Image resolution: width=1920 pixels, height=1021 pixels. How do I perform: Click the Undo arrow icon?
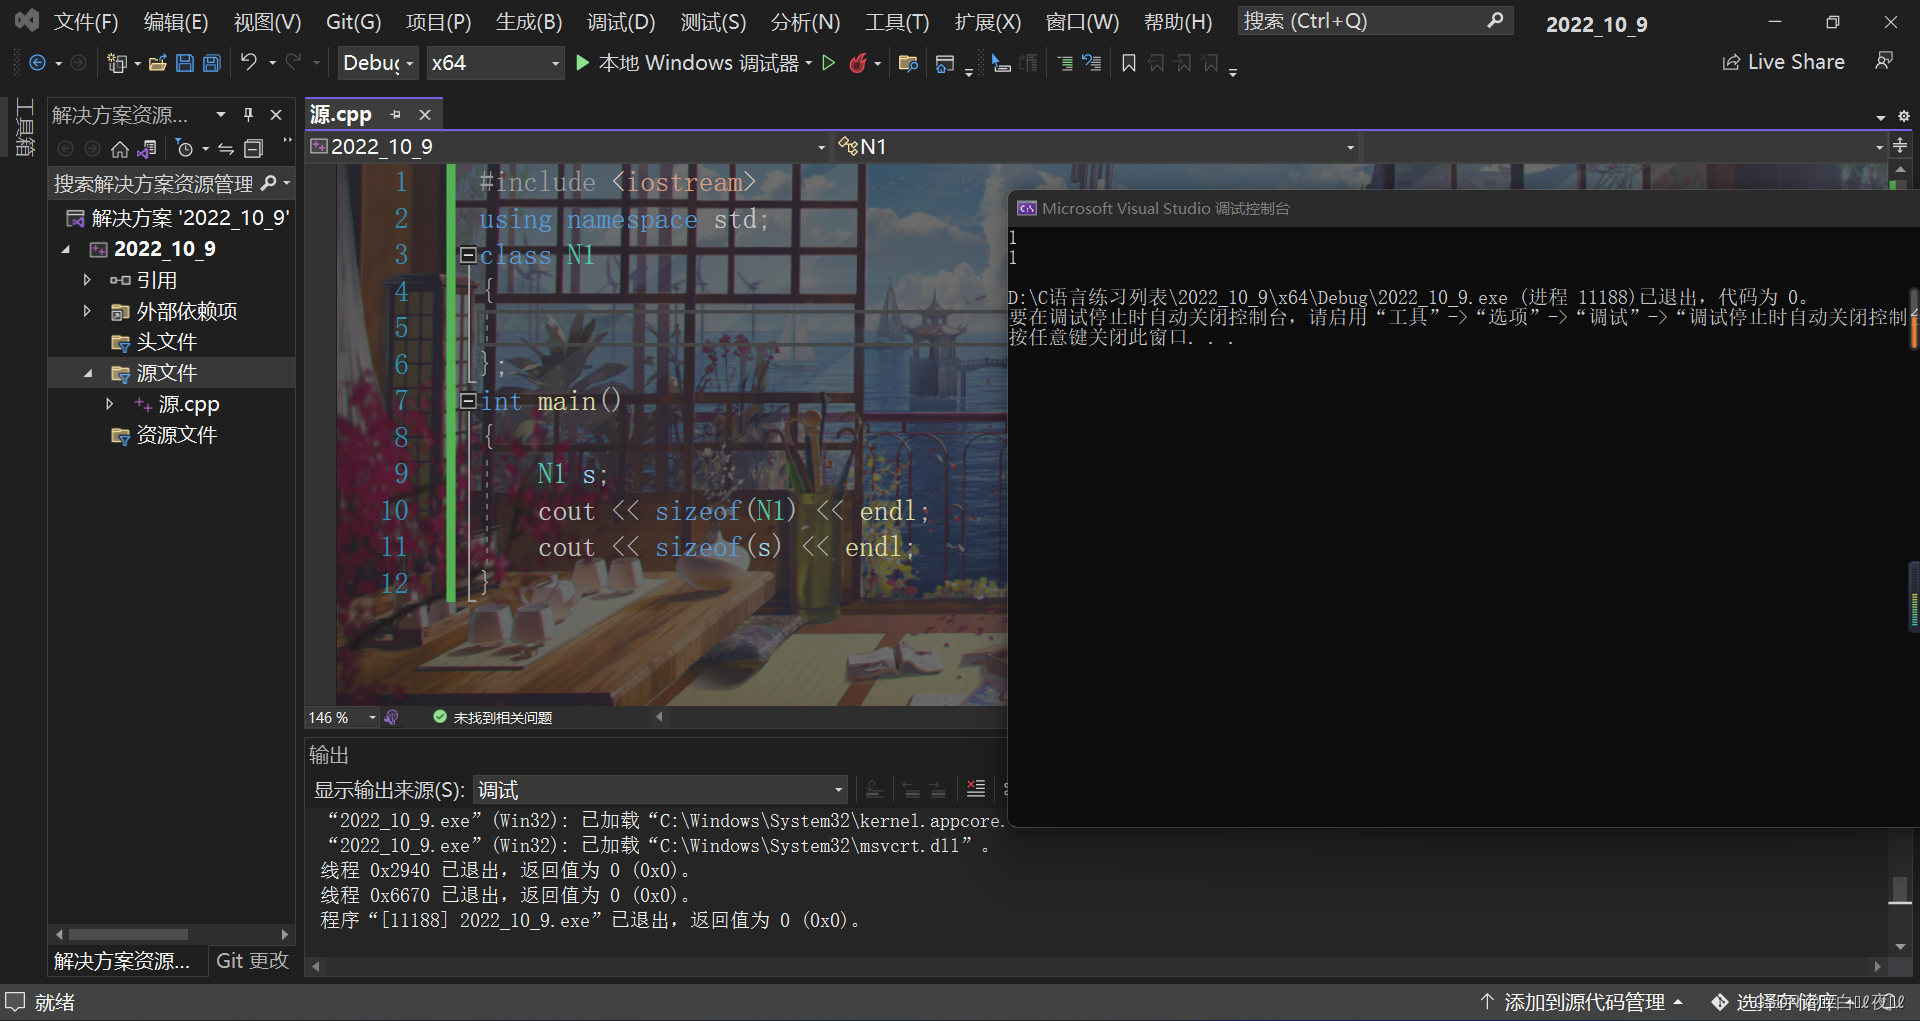[x=249, y=62]
